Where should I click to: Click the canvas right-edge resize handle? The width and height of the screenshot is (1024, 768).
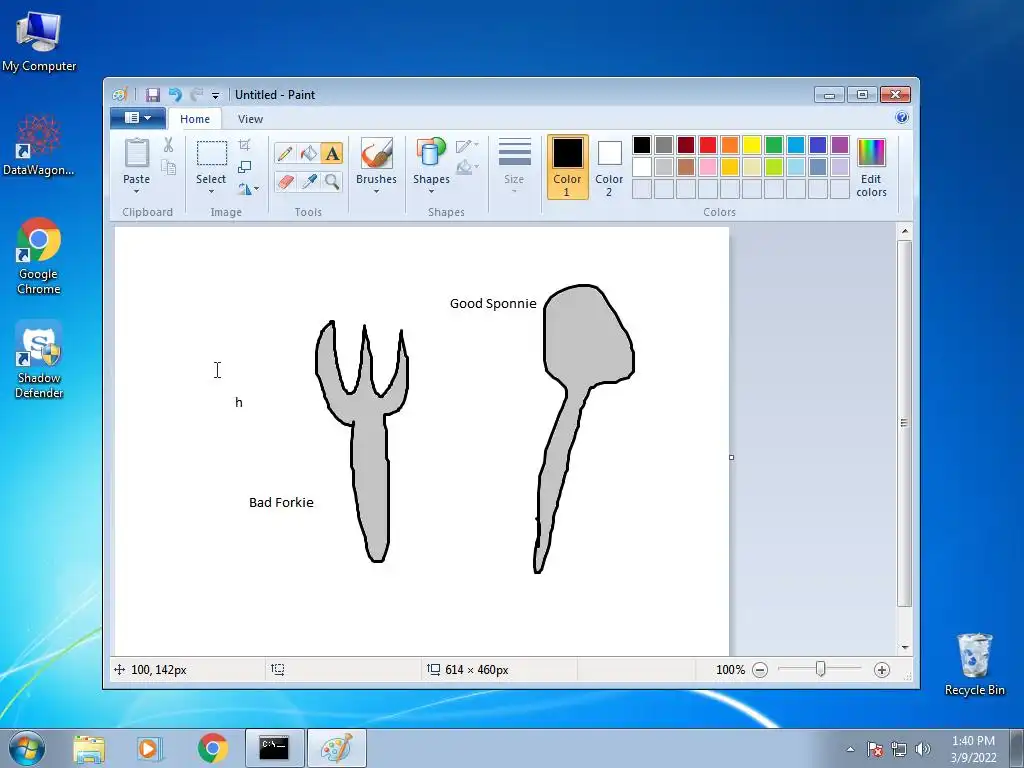pyautogui.click(x=731, y=457)
